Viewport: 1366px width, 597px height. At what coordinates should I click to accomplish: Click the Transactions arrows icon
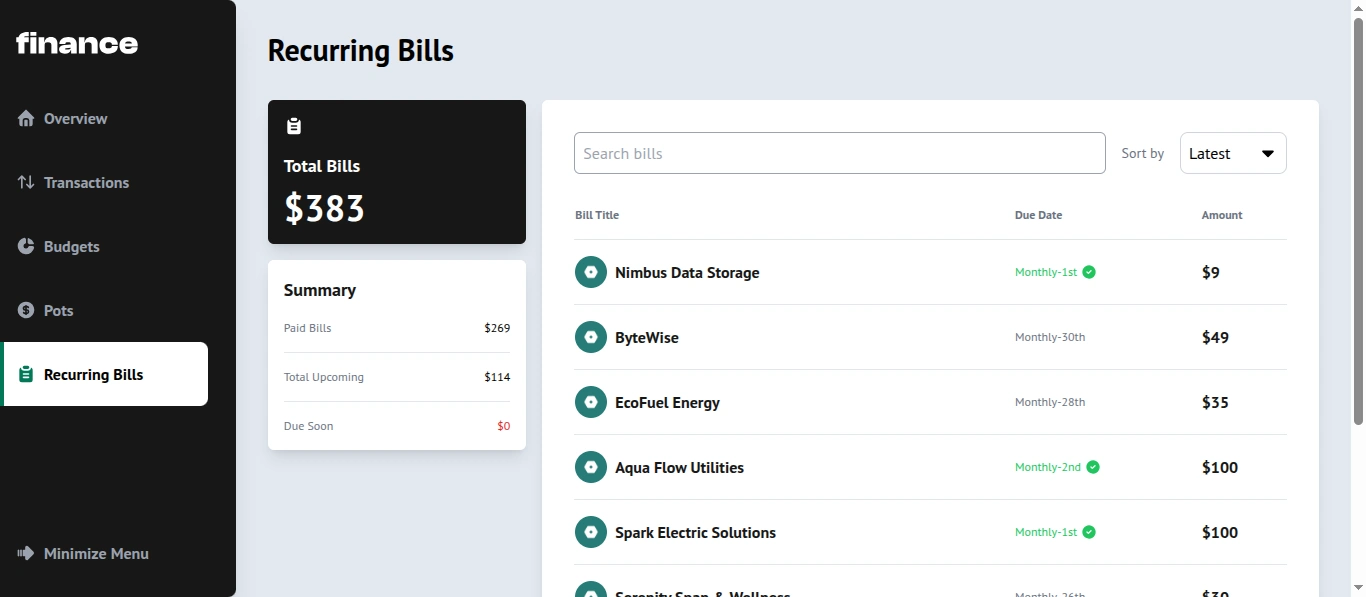click(26, 182)
